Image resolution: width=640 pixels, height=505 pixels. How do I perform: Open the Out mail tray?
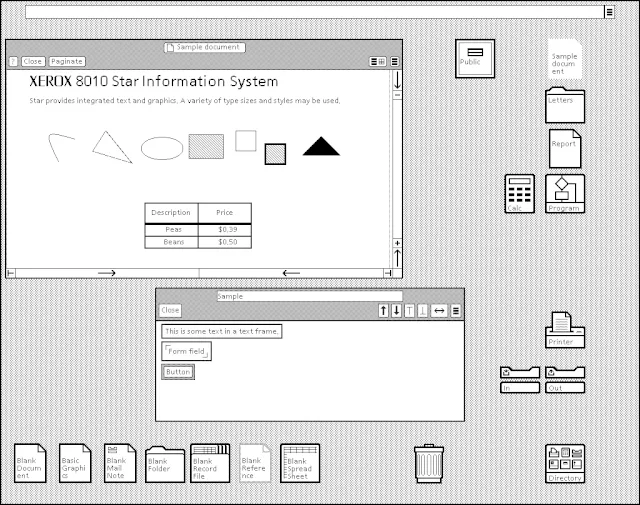point(565,380)
